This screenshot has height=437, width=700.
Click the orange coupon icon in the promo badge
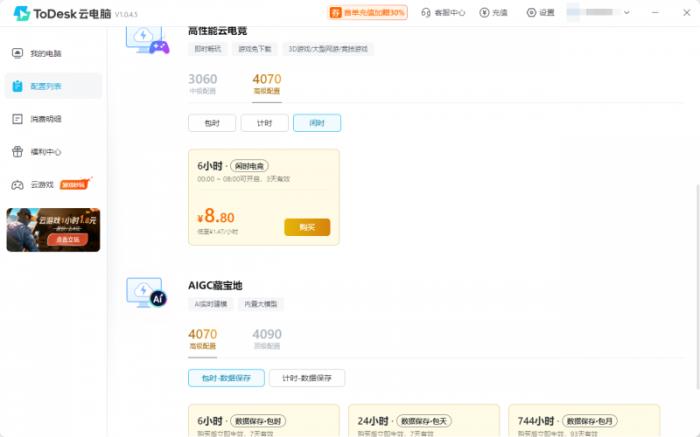point(335,12)
